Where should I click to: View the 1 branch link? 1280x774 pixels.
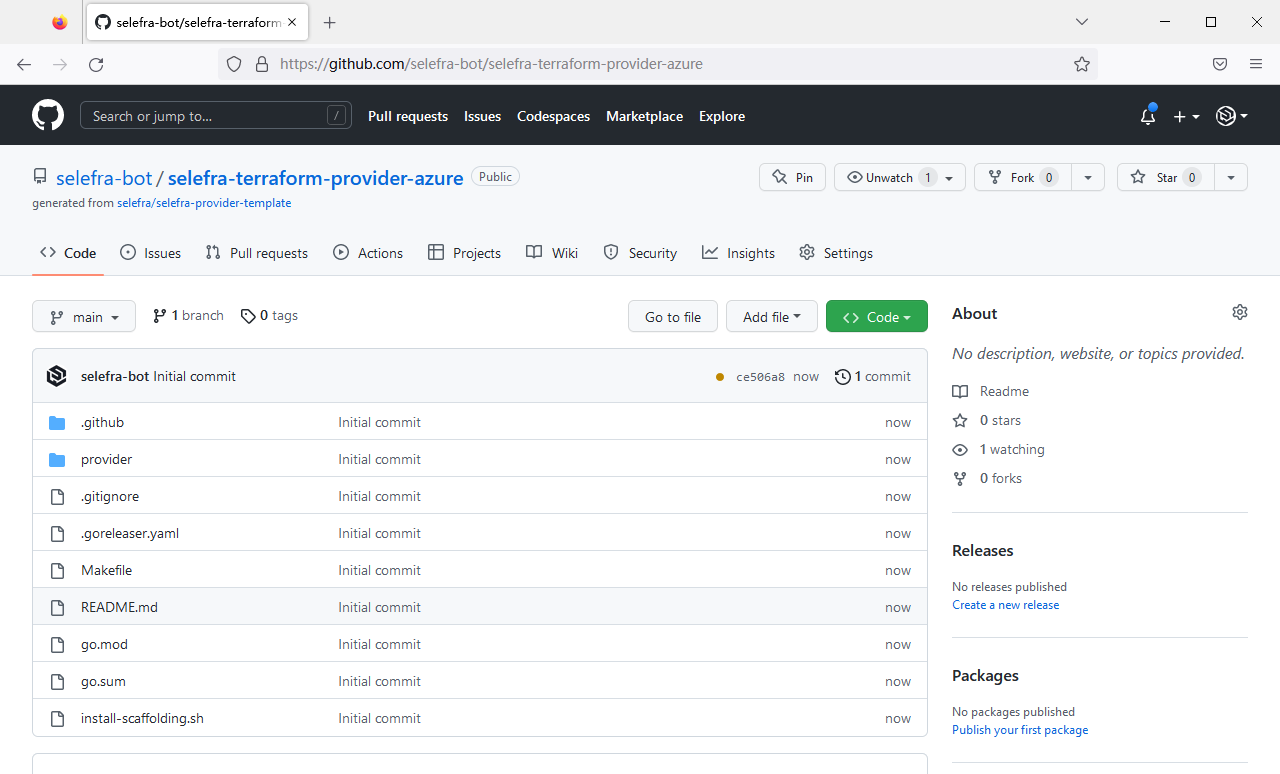tap(188, 315)
